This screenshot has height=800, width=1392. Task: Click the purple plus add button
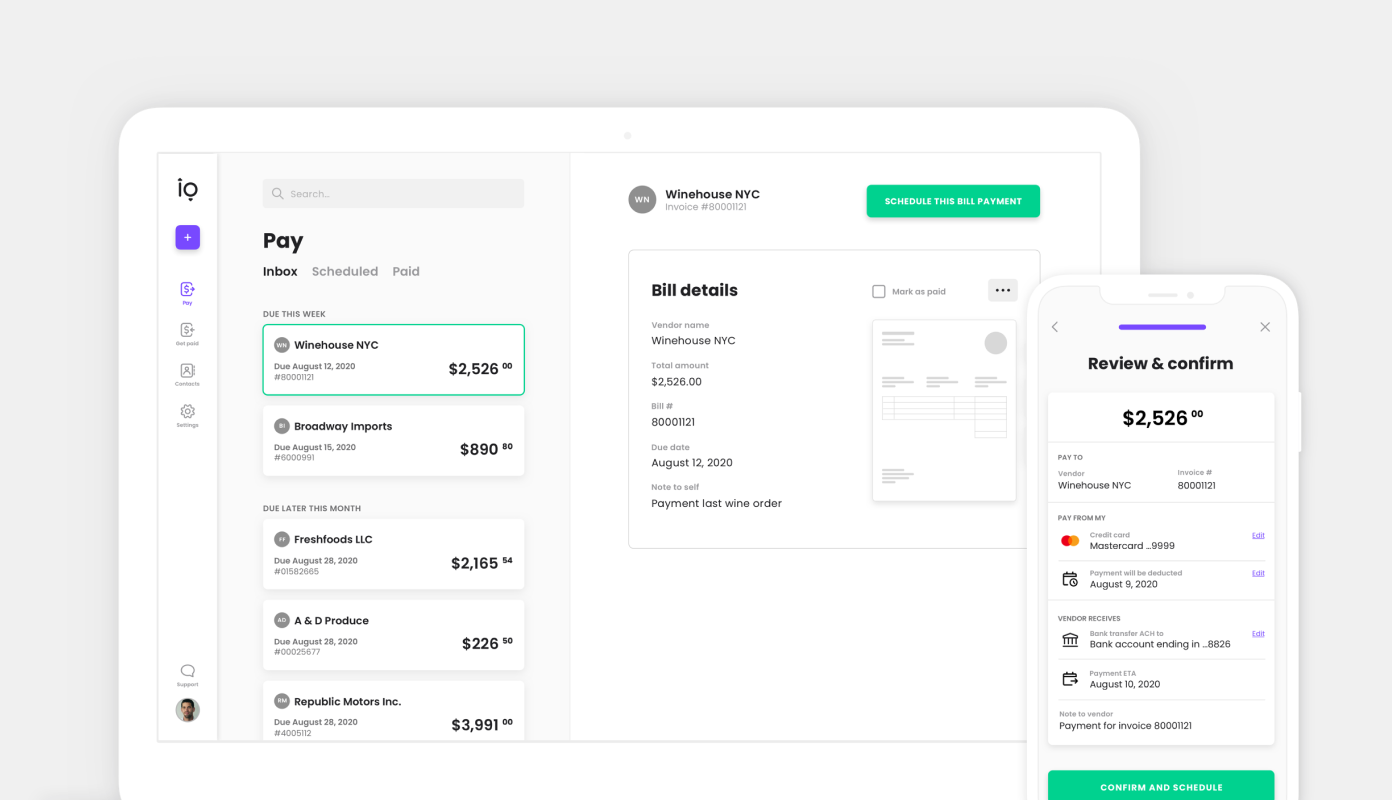coord(187,237)
